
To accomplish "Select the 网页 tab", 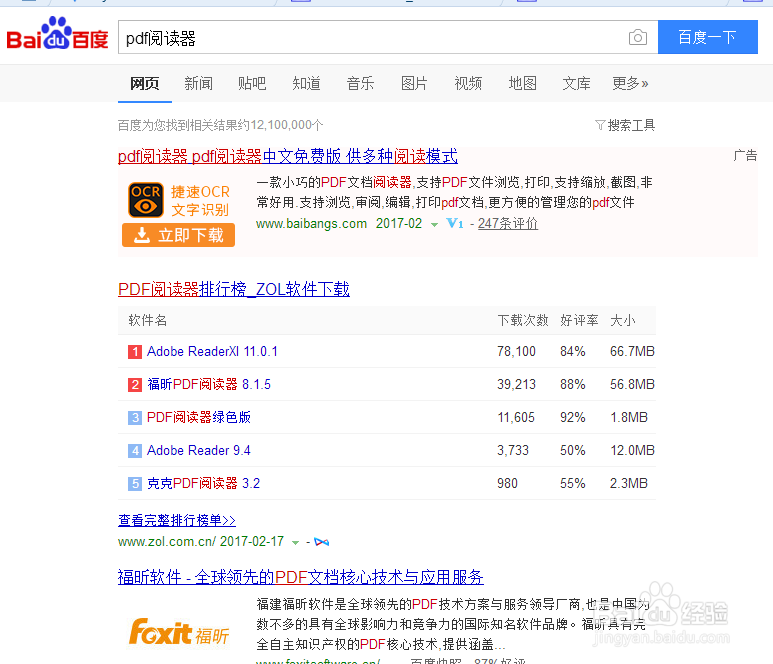I will click(x=144, y=83).
